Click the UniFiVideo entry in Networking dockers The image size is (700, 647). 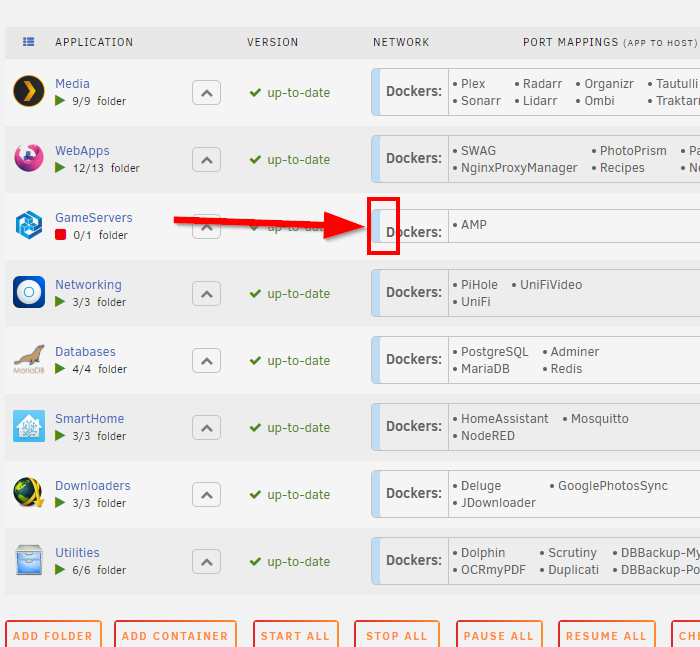coord(551,284)
